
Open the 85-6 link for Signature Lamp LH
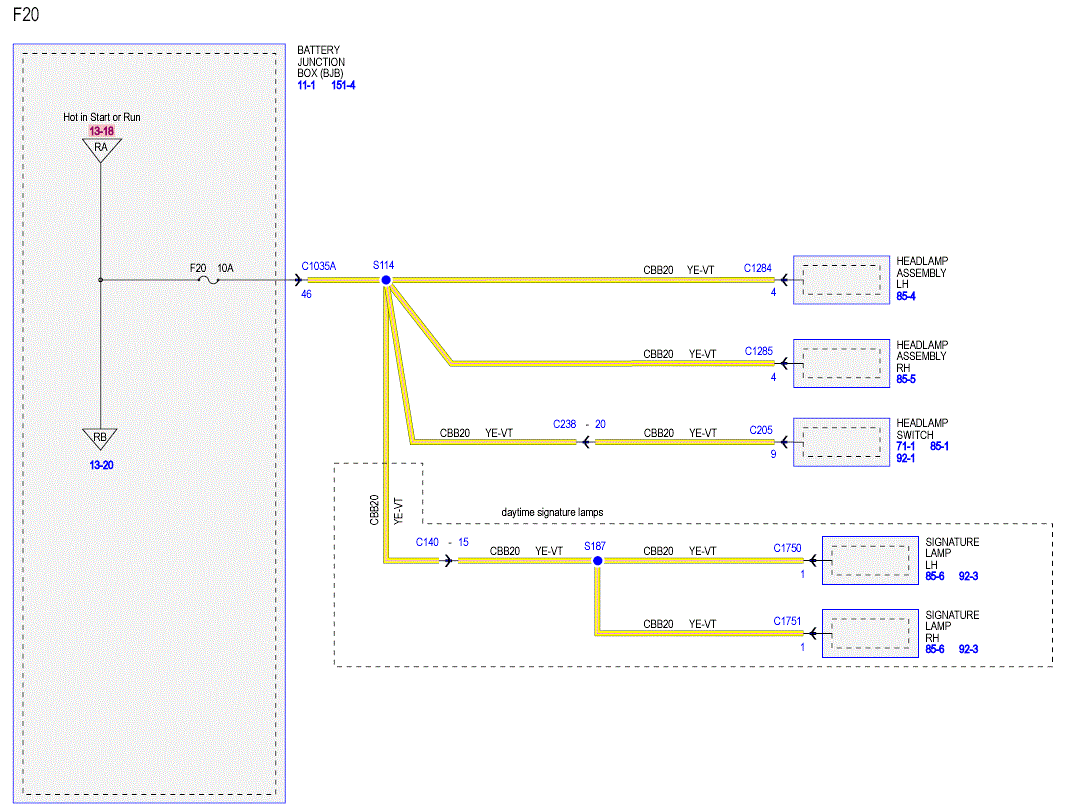pos(935,576)
